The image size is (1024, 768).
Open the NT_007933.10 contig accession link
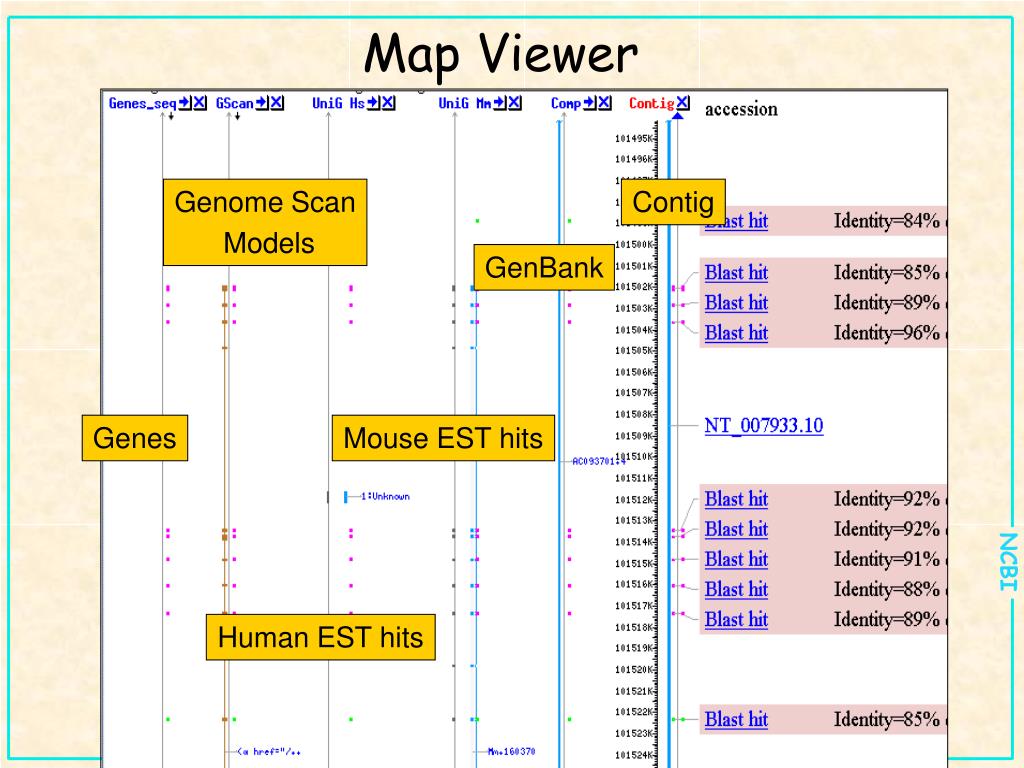pyautogui.click(x=763, y=426)
